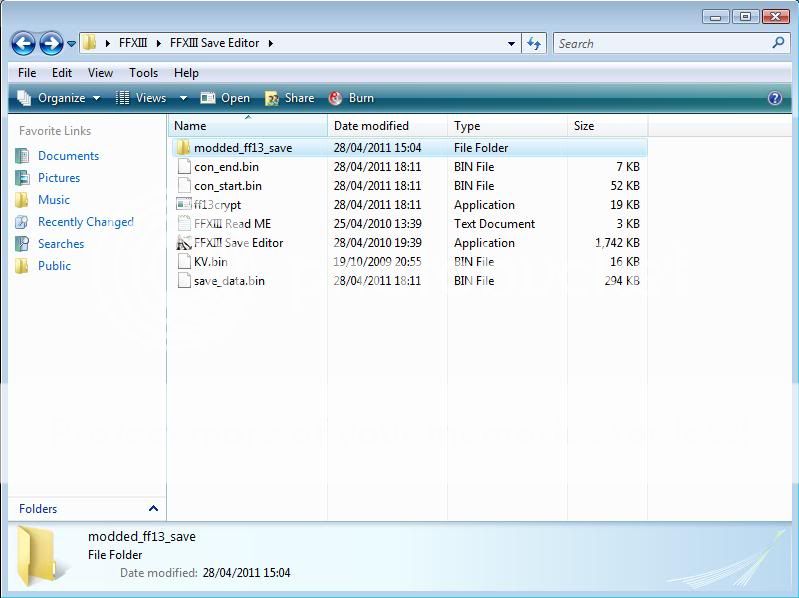Open the Views dropdown arrow
Screen dimensions: 799x598
tap(183, 98)
